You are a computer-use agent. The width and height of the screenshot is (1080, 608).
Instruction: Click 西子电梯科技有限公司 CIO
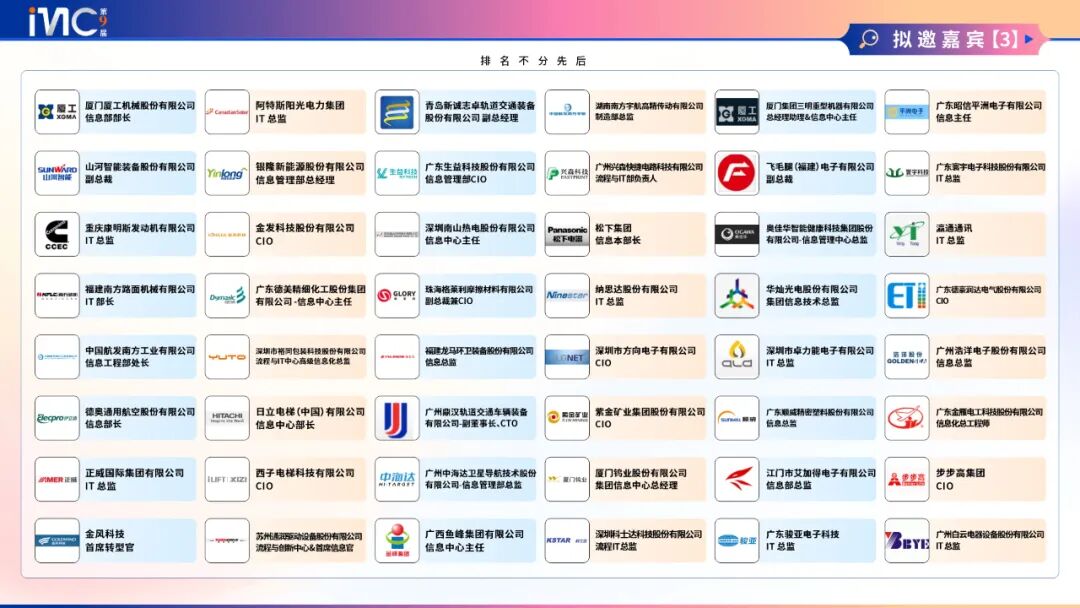(x=304, y=479)
